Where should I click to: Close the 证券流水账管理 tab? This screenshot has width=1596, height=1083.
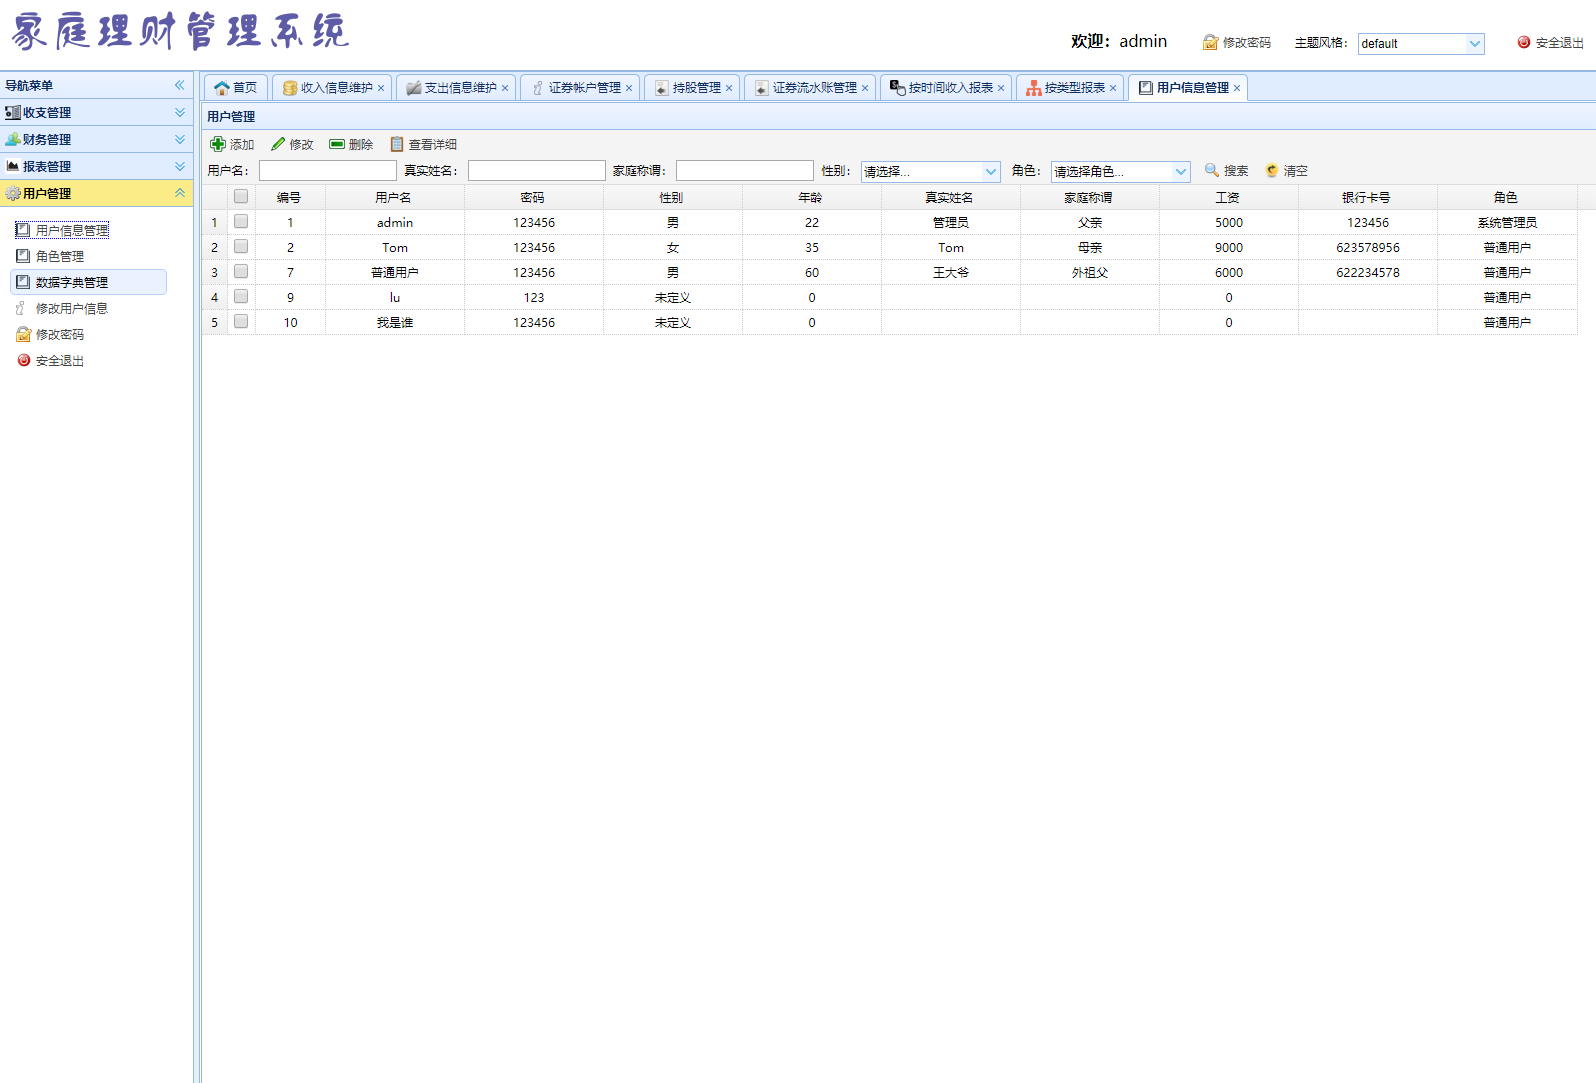click(x=865, y=88)
